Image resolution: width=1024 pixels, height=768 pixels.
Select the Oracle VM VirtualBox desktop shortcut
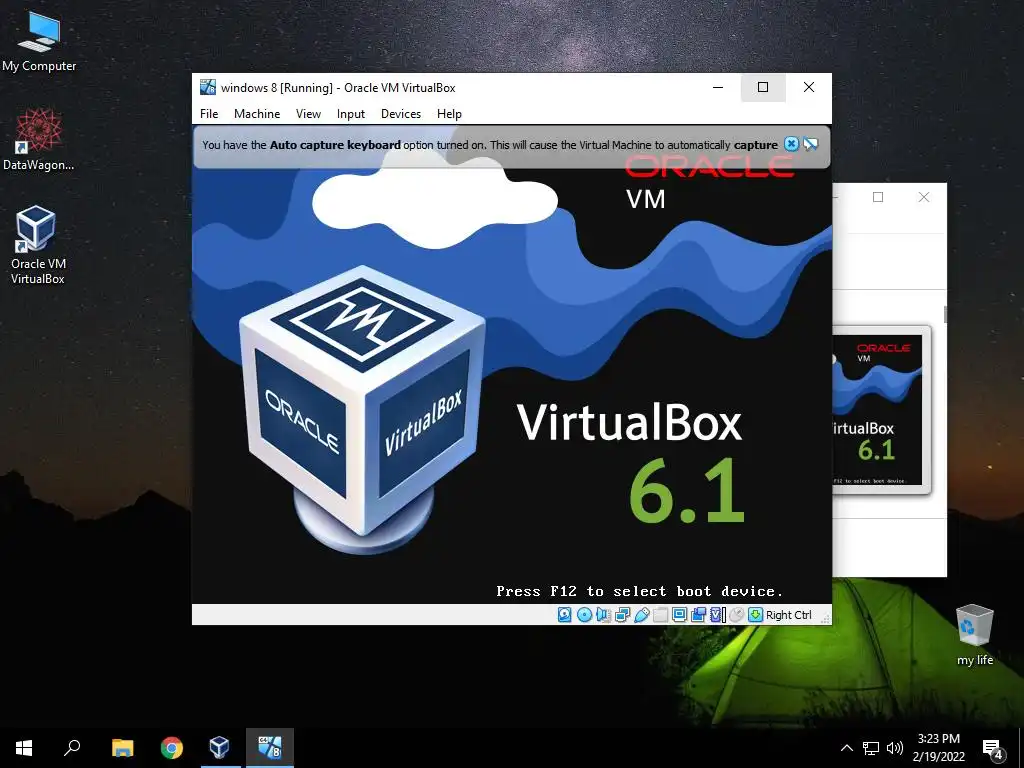pyautogui.click(x=37, y=246)
